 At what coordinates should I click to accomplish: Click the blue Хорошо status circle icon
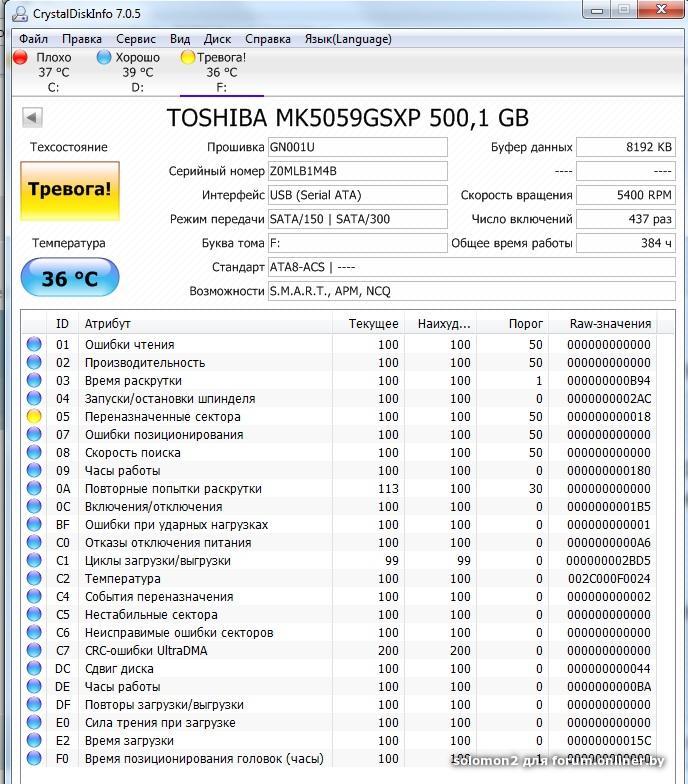104,58
